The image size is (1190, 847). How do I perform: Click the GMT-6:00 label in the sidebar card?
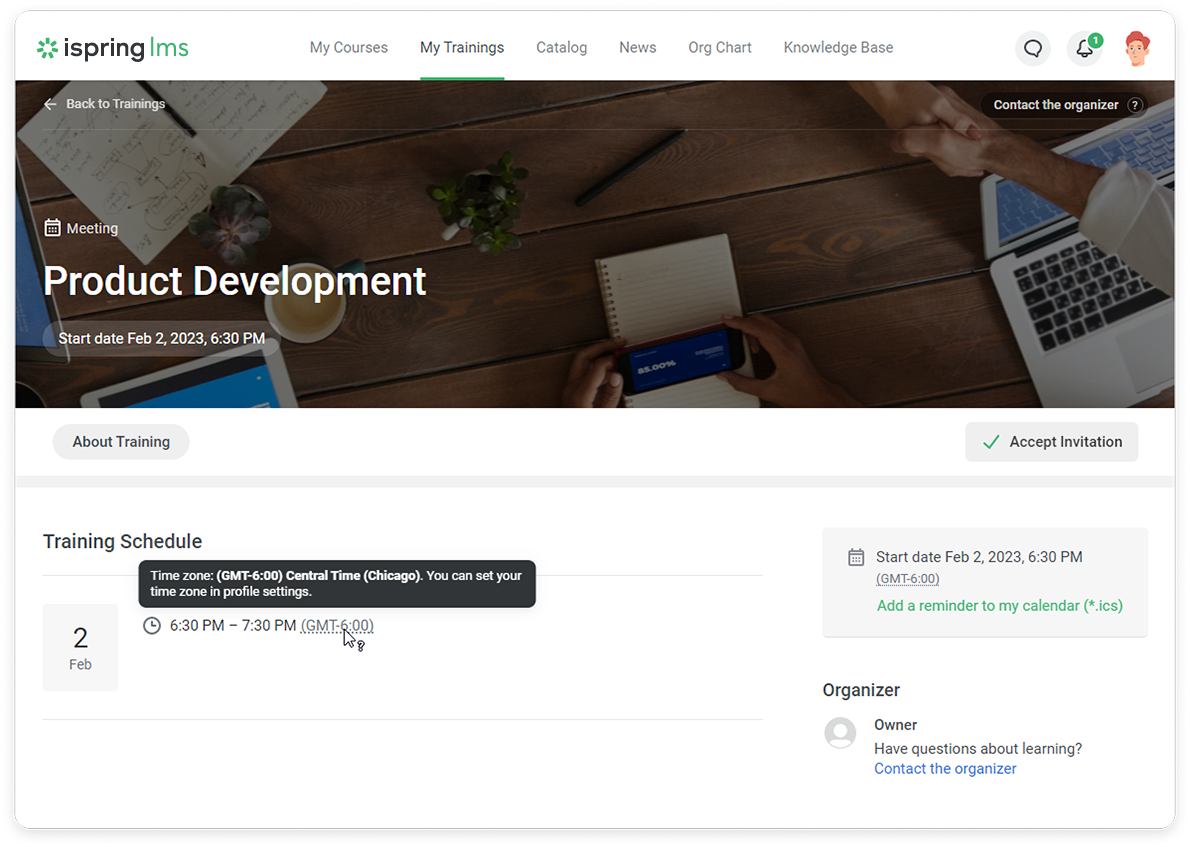click(907, 579)
